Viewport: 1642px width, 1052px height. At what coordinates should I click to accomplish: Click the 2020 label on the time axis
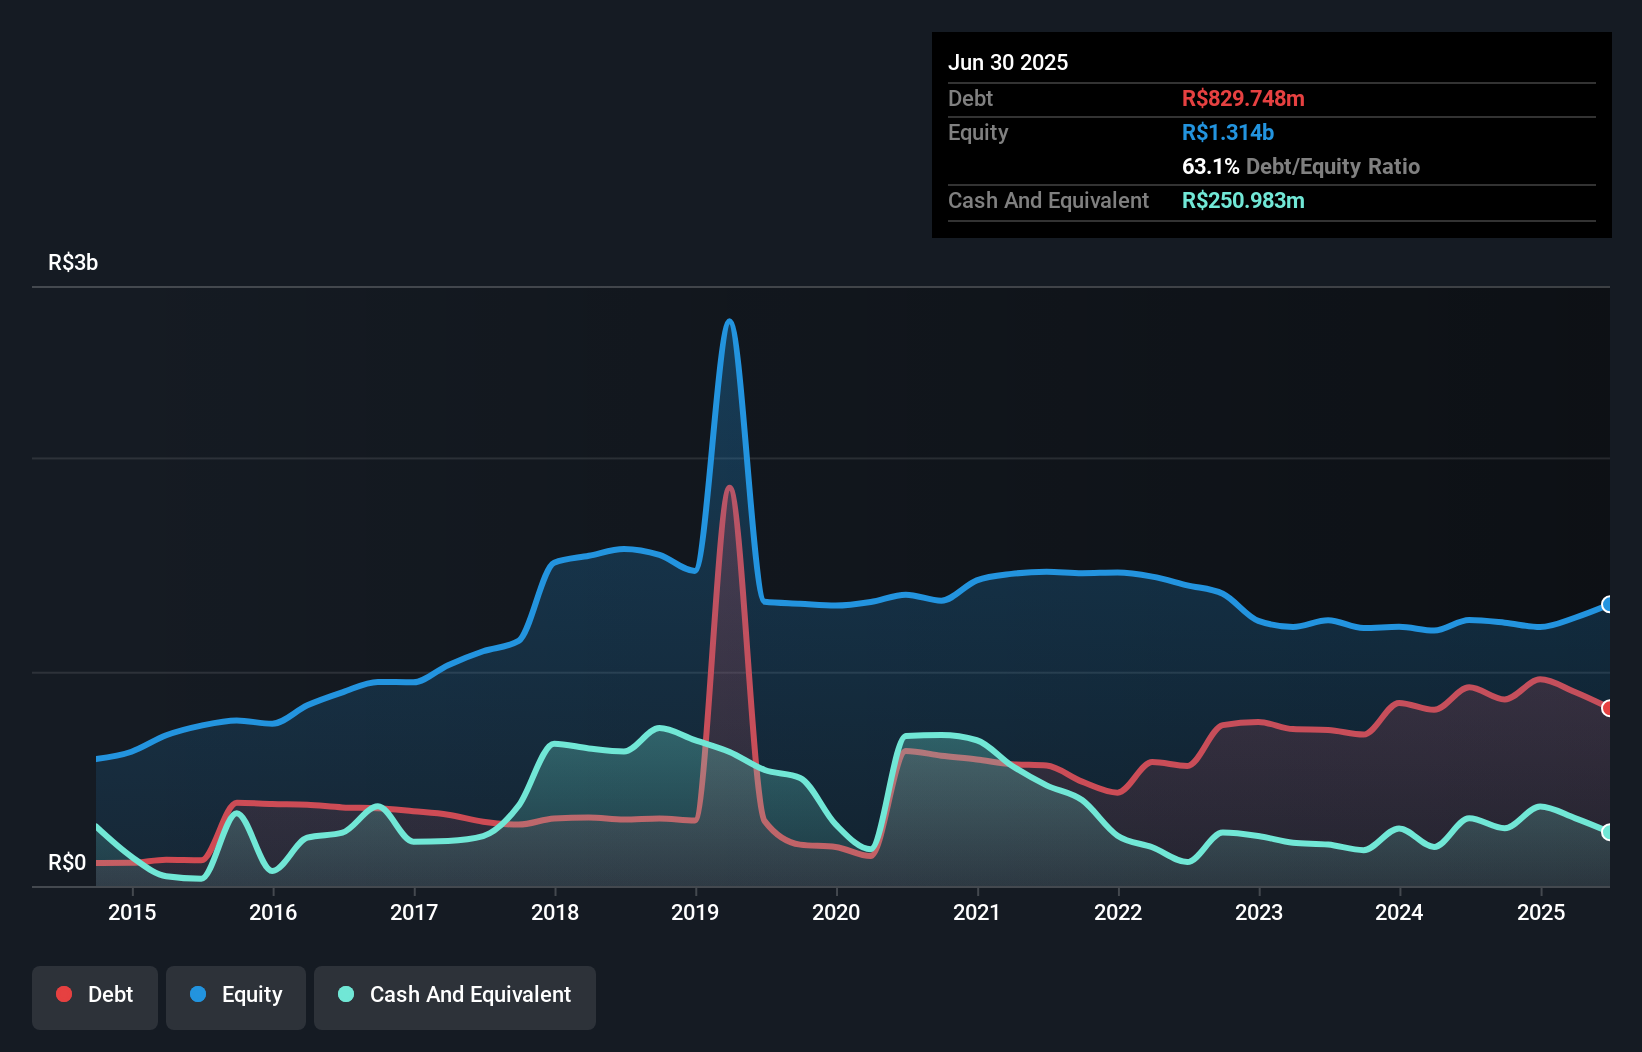pyautogui.click(x=836, y=912)
